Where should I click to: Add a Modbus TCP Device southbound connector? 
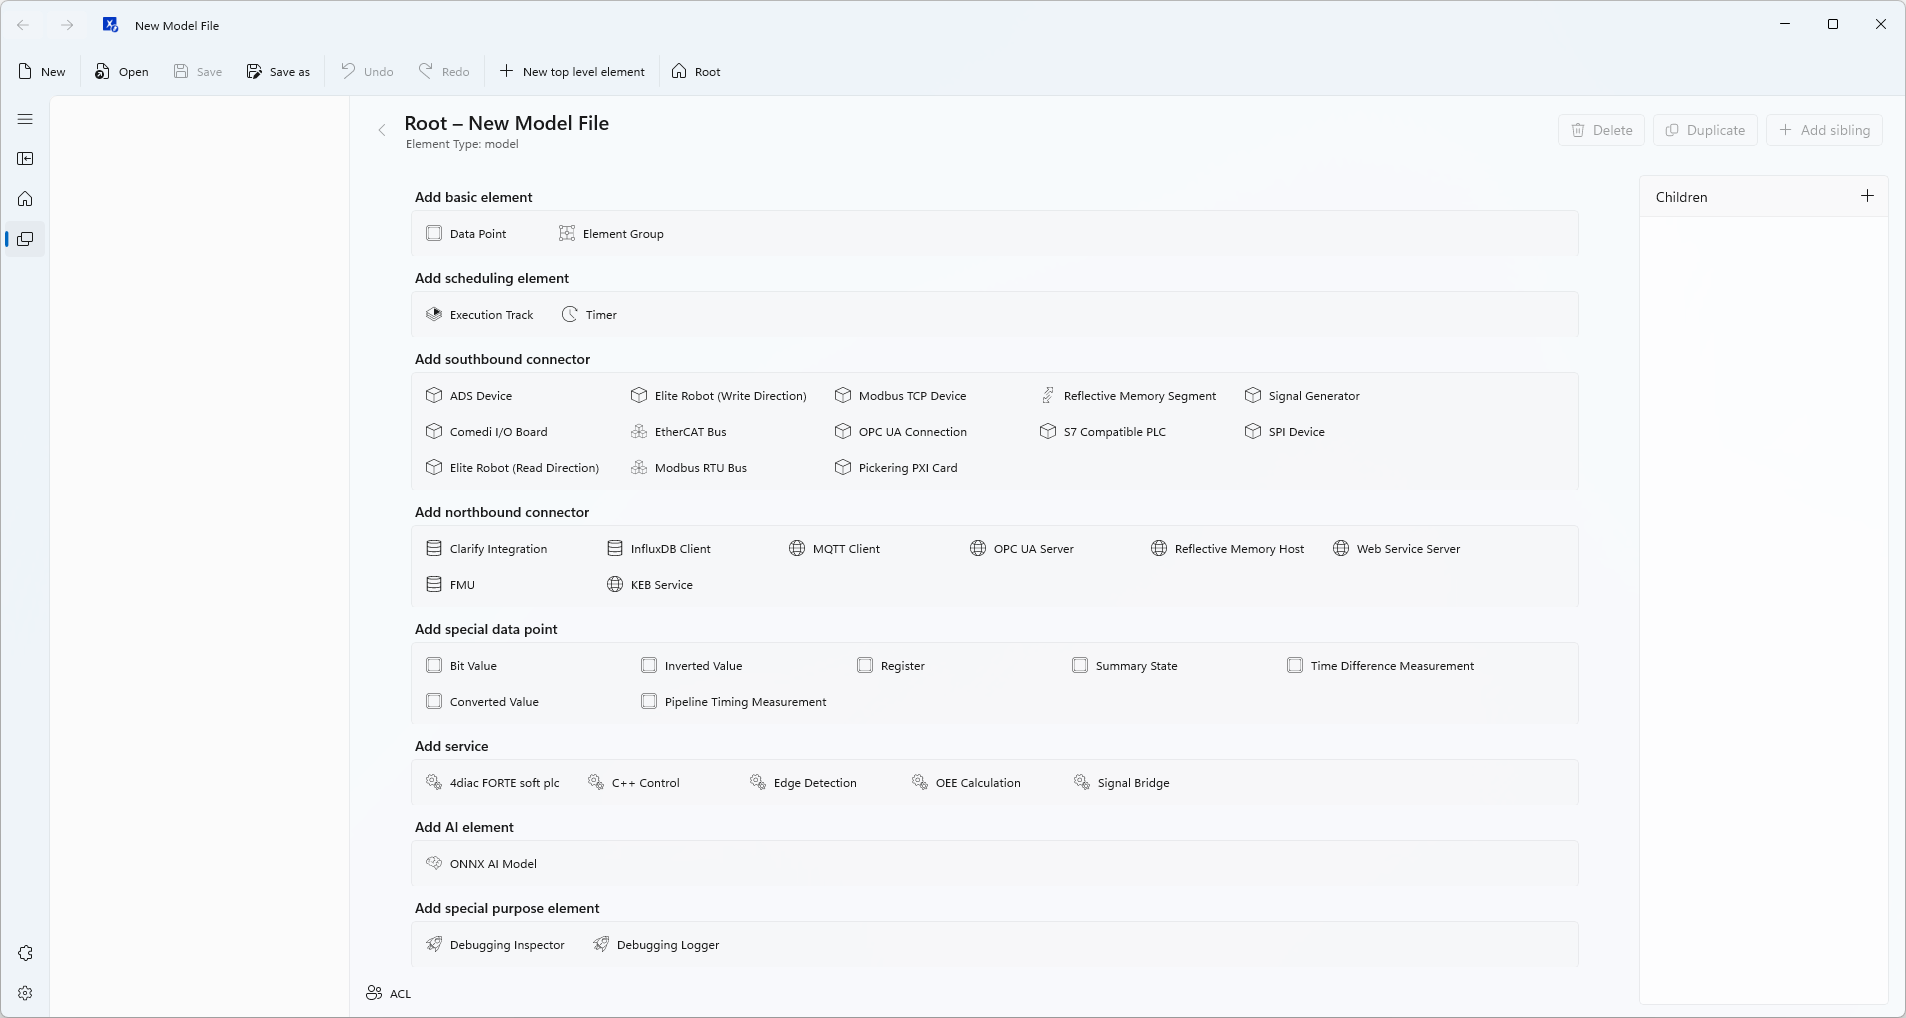coord(912,395)
